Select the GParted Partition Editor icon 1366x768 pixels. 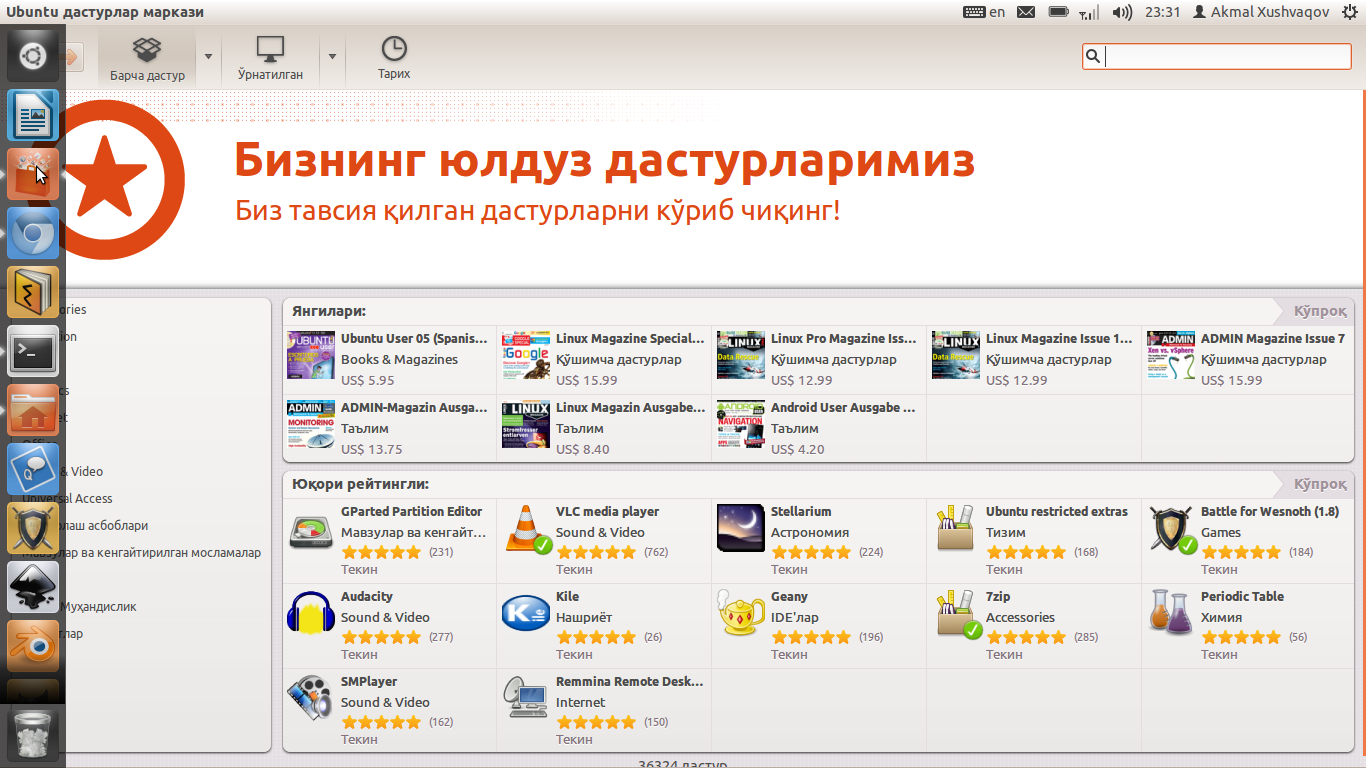pos(311,529)
